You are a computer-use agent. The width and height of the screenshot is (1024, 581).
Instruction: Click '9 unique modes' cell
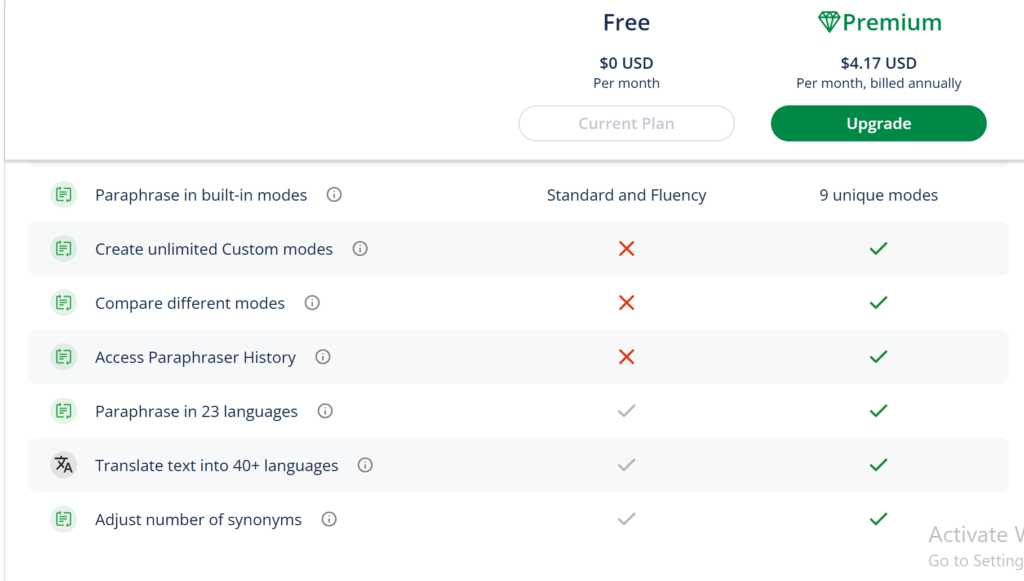(878, 195)
